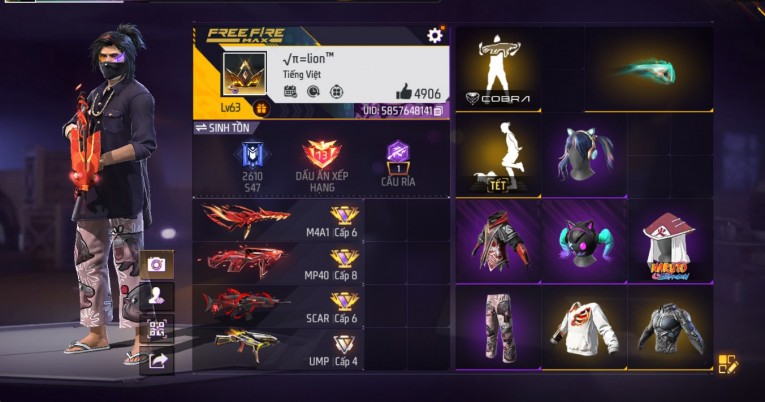Copy the UID using the copy icon

[439, 111]
